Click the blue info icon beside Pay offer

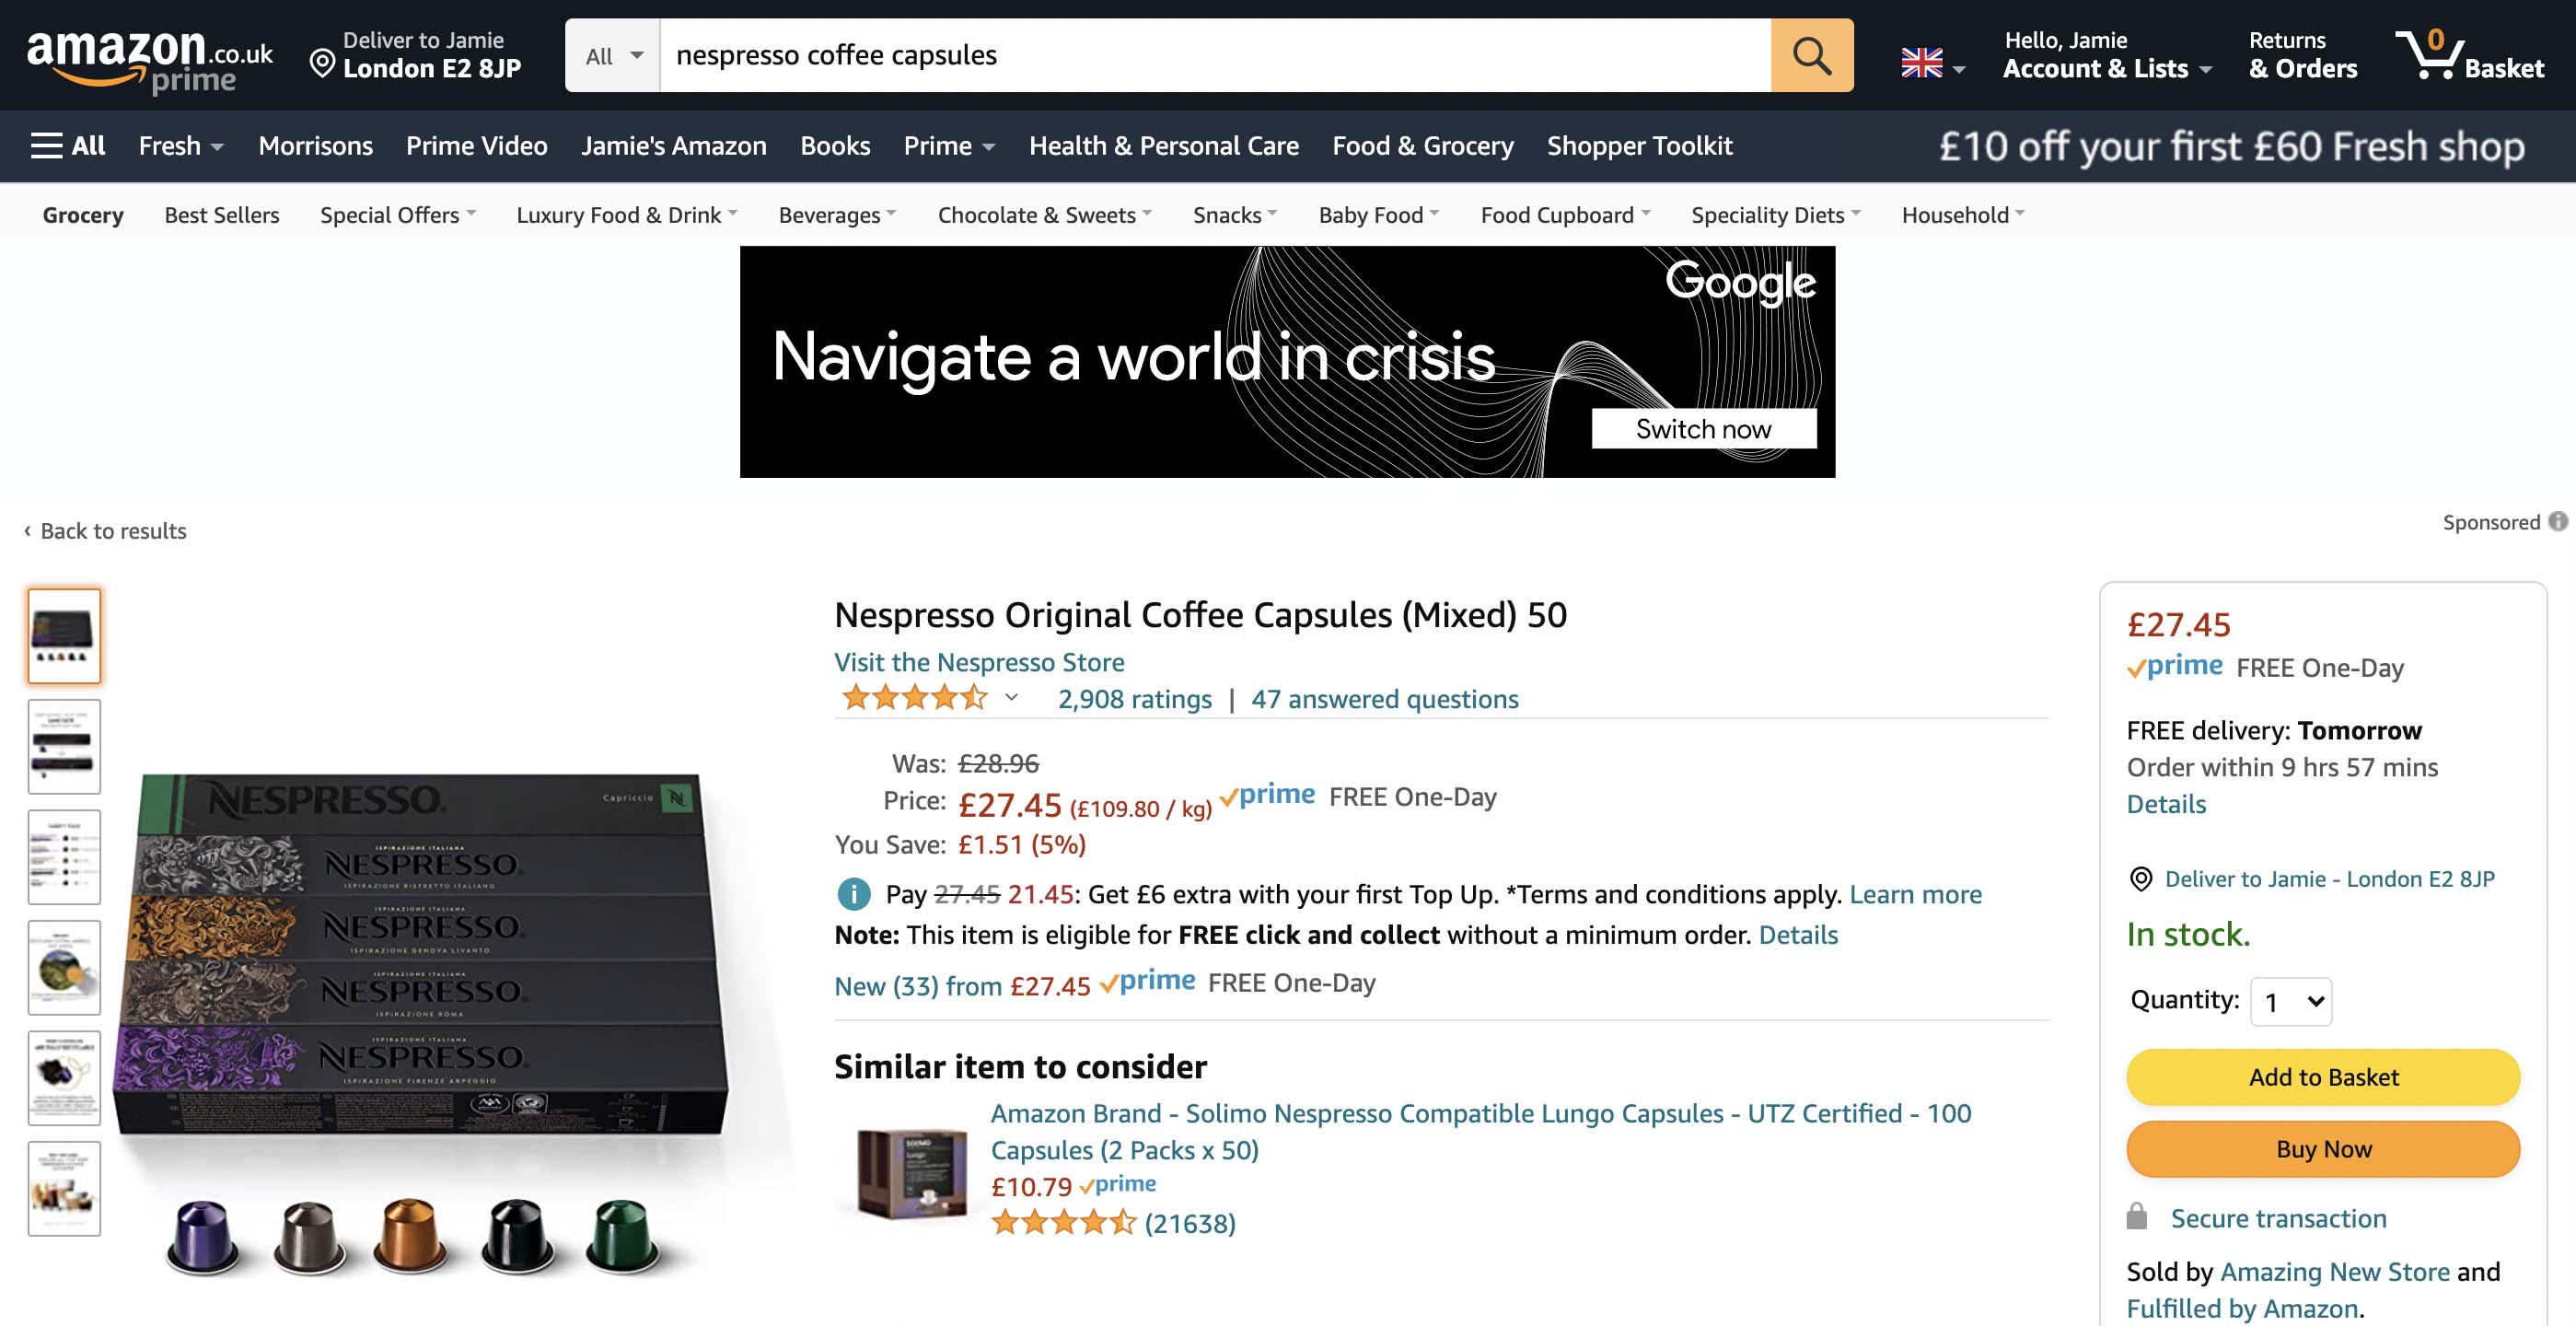(853, 894)
